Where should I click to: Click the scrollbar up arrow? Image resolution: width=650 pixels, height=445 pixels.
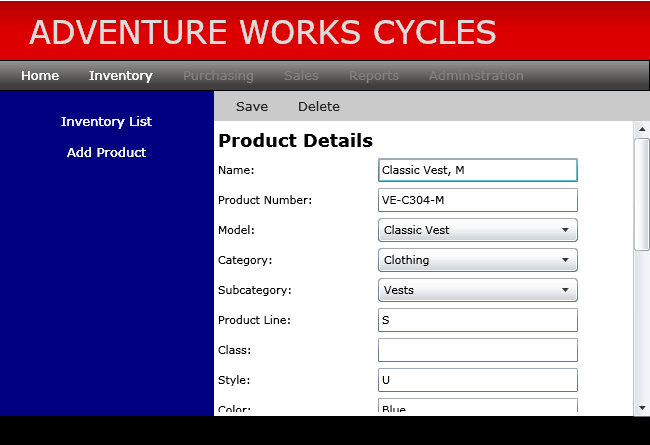(x=642, y=129)
